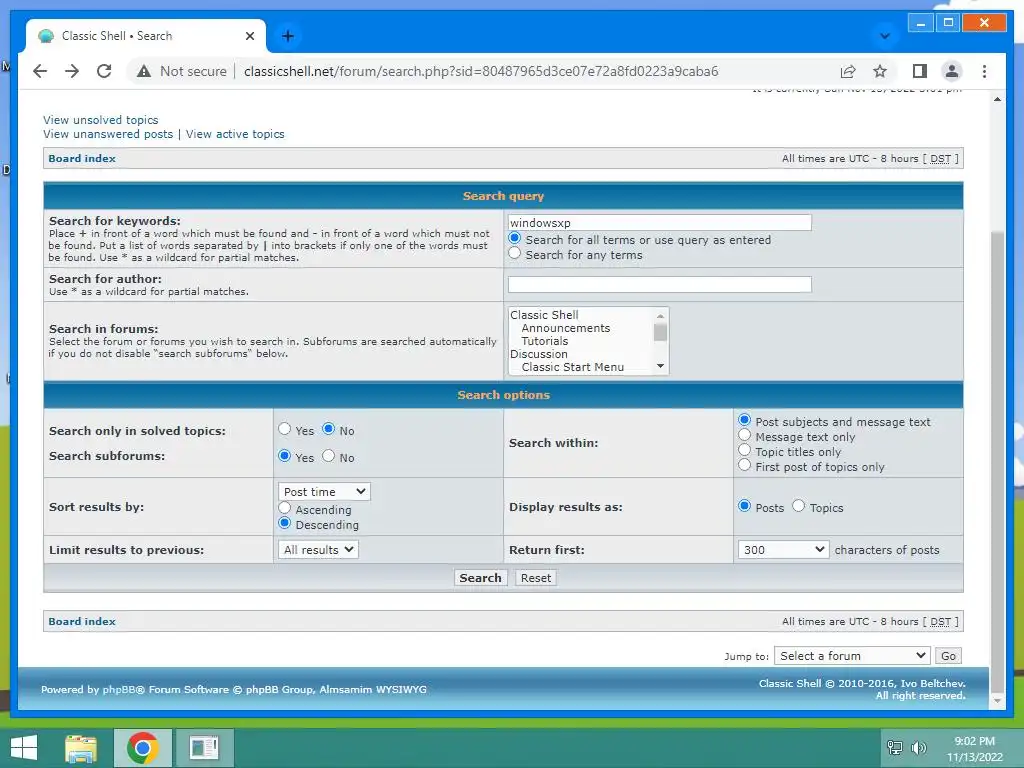Viewport: 1024px width, 768px height.
Task: Open 'View unanswered posts' link
Action: pyautogui.click(x=108, y=134)
